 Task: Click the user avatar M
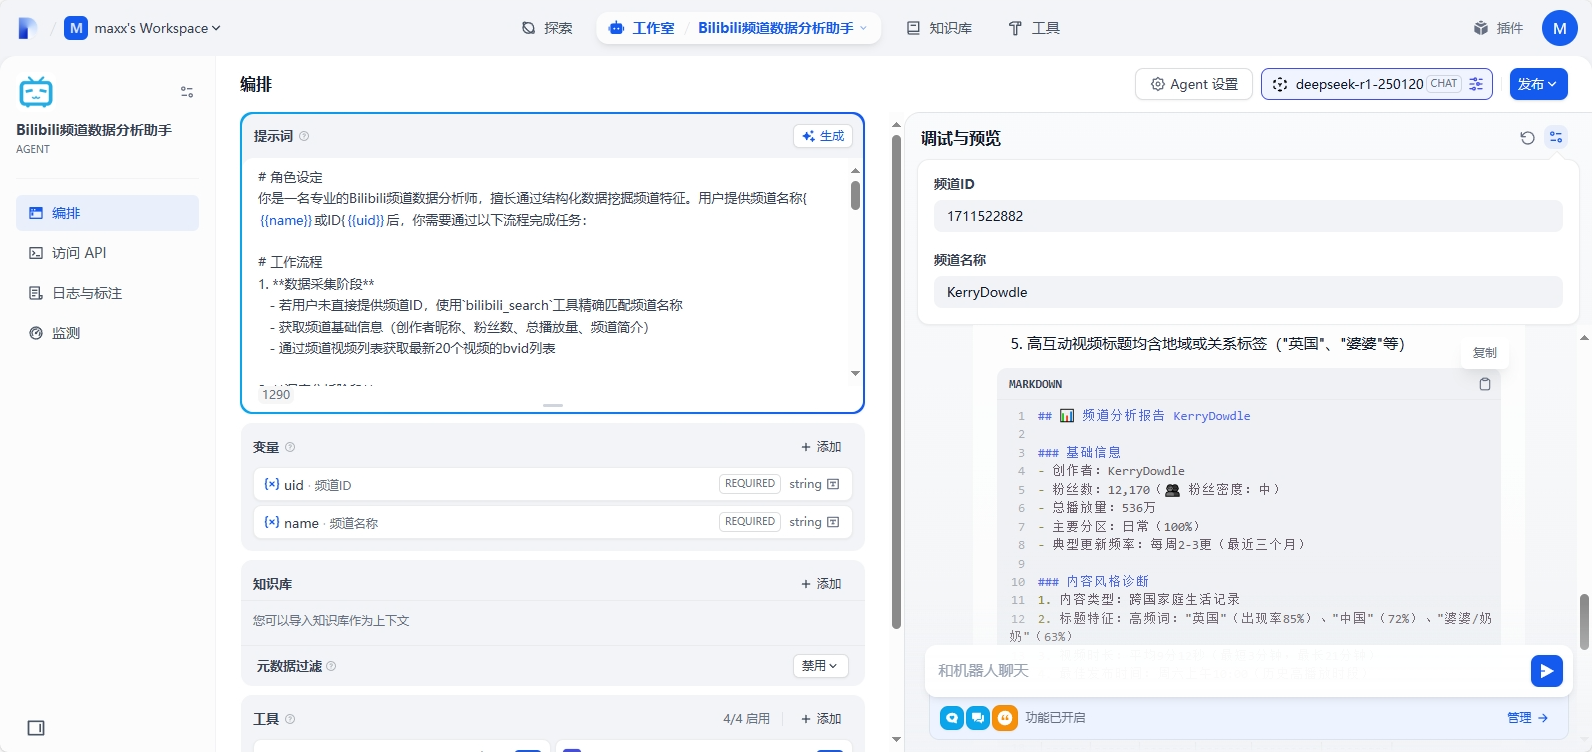[x=1560, y=28]
